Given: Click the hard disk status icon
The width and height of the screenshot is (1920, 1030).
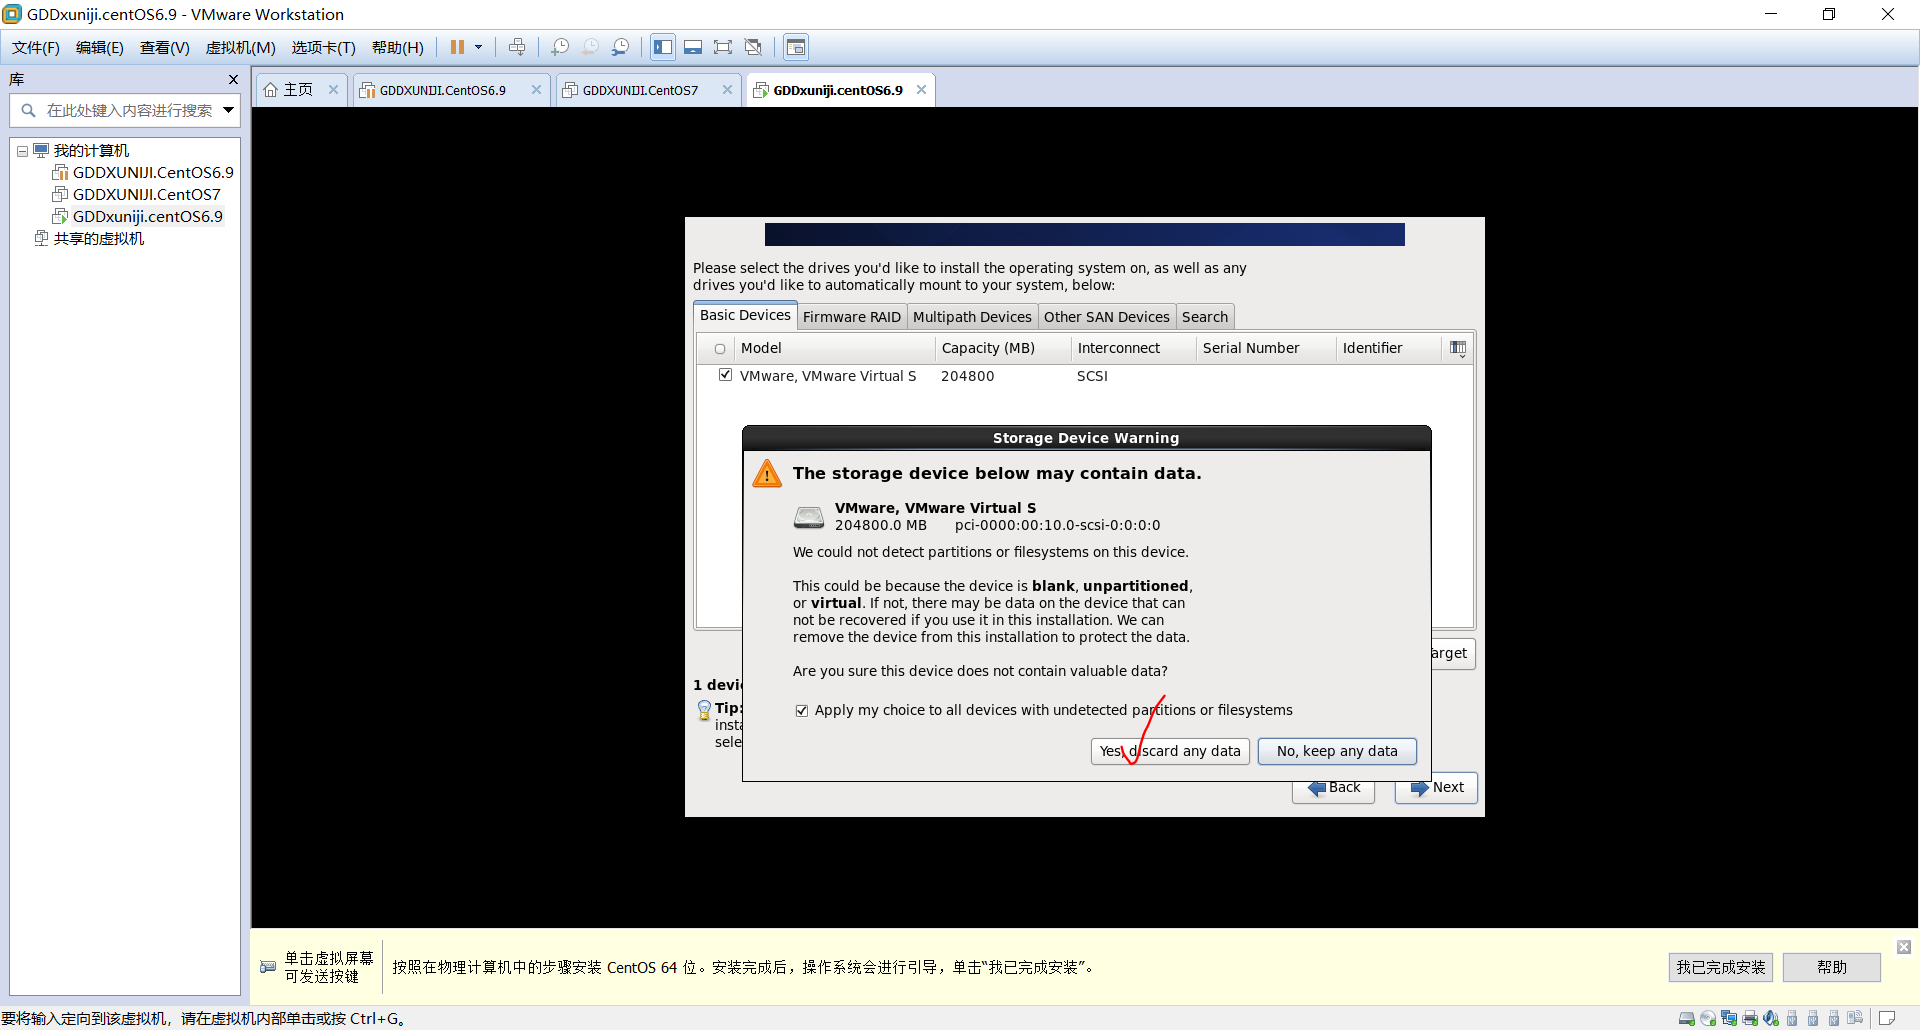Looking at the screenshot, I should [x=1687, y=1018].
